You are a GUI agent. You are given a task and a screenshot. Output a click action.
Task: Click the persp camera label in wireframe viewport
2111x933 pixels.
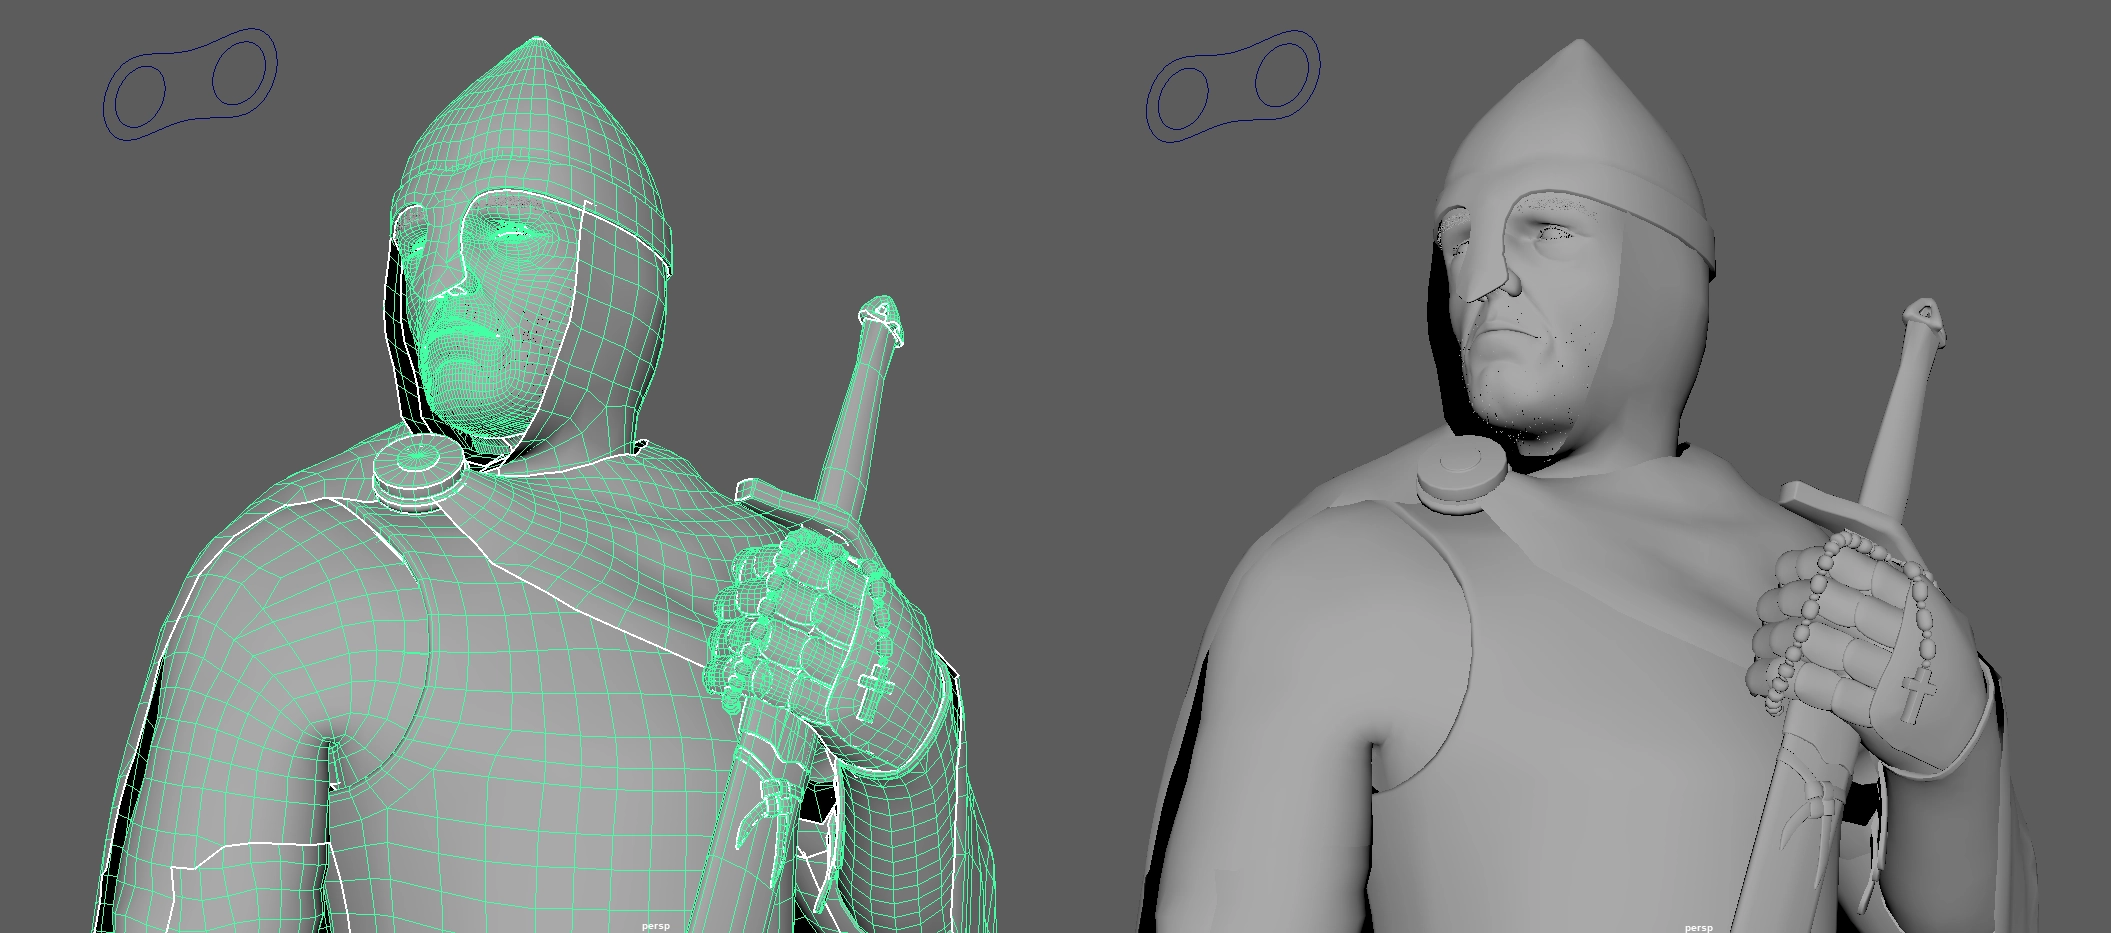[655, 926]
